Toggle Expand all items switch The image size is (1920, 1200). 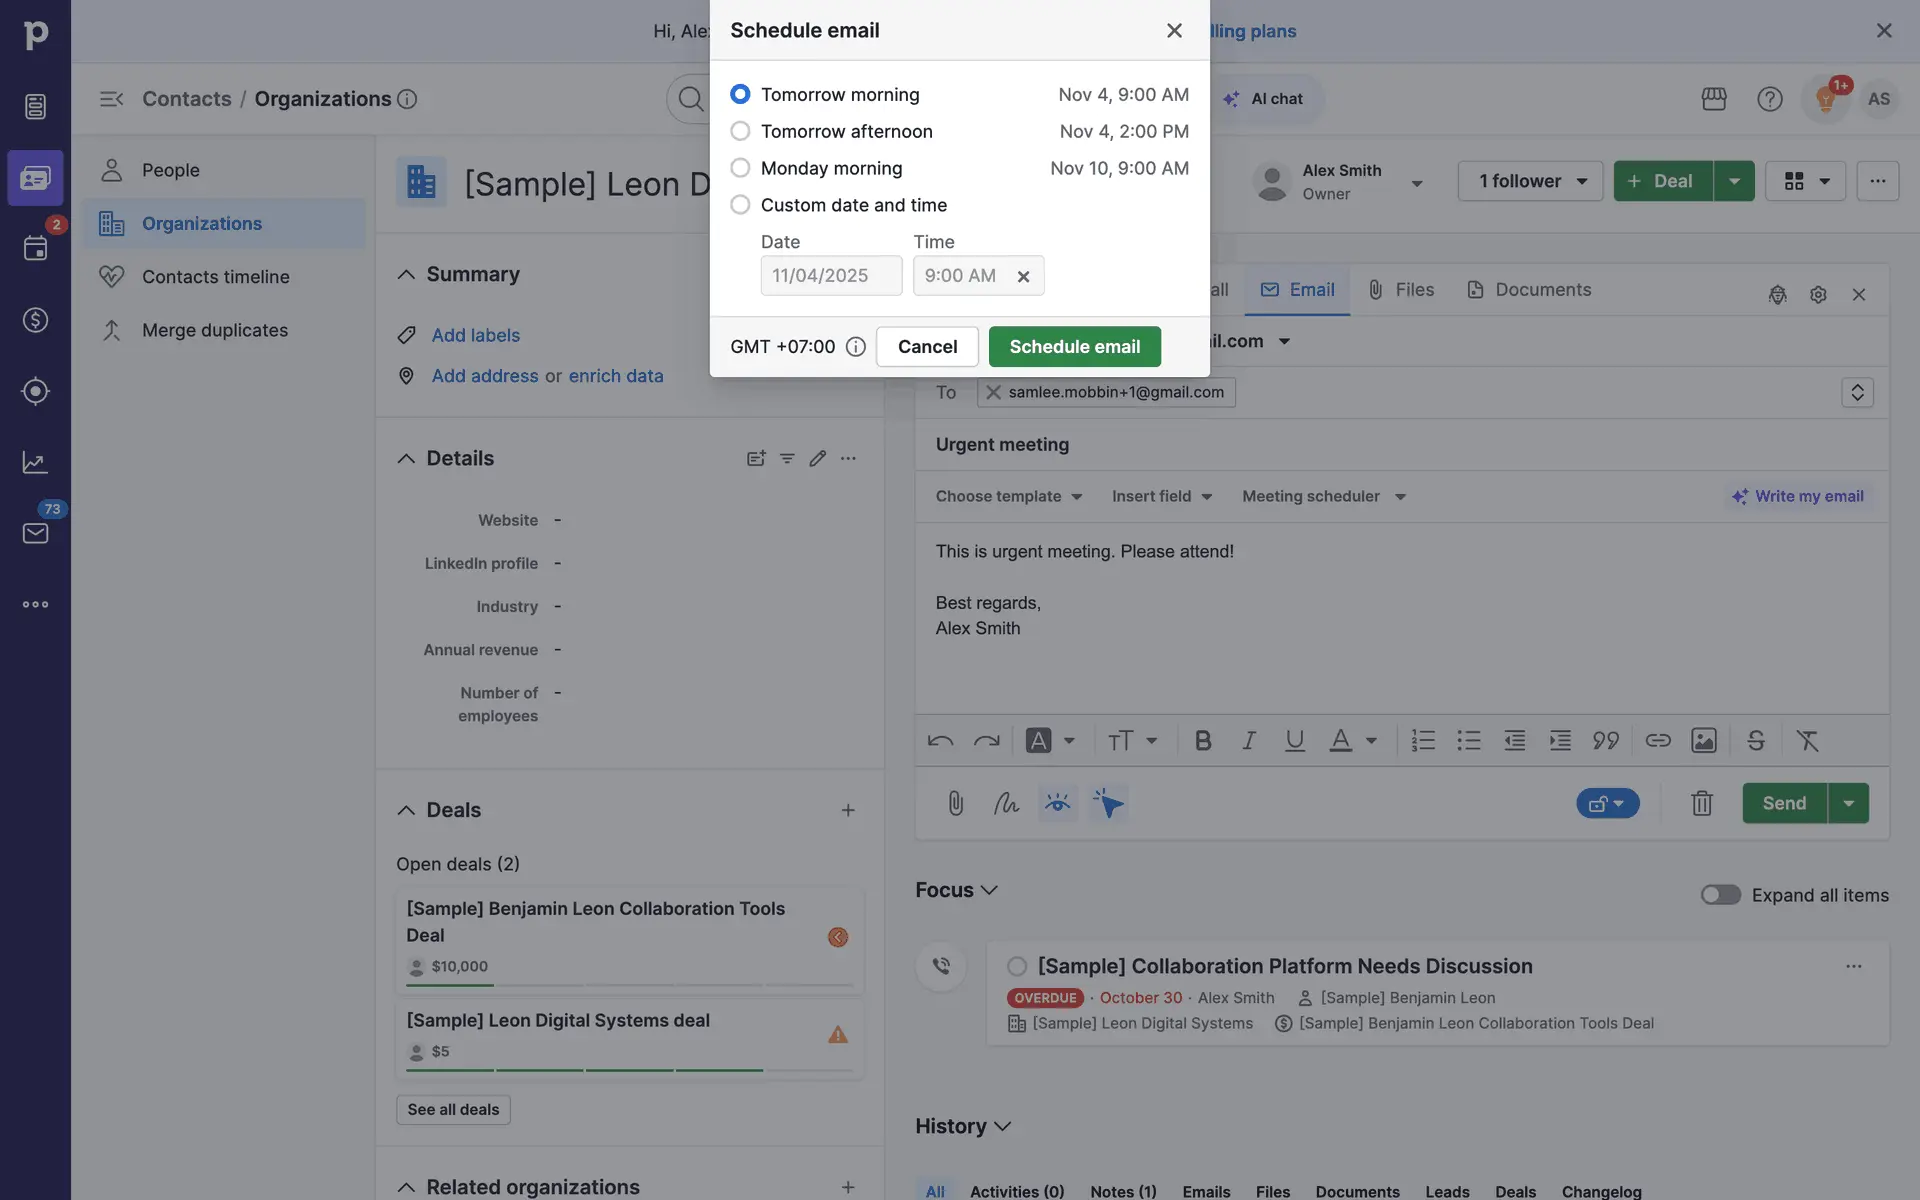[1720, 895]
